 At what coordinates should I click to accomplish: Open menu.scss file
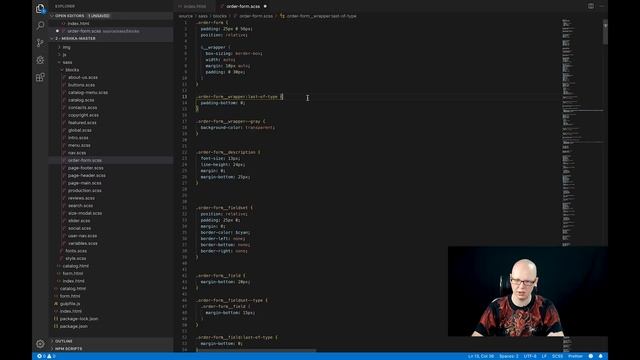click(x=79, y=145)
